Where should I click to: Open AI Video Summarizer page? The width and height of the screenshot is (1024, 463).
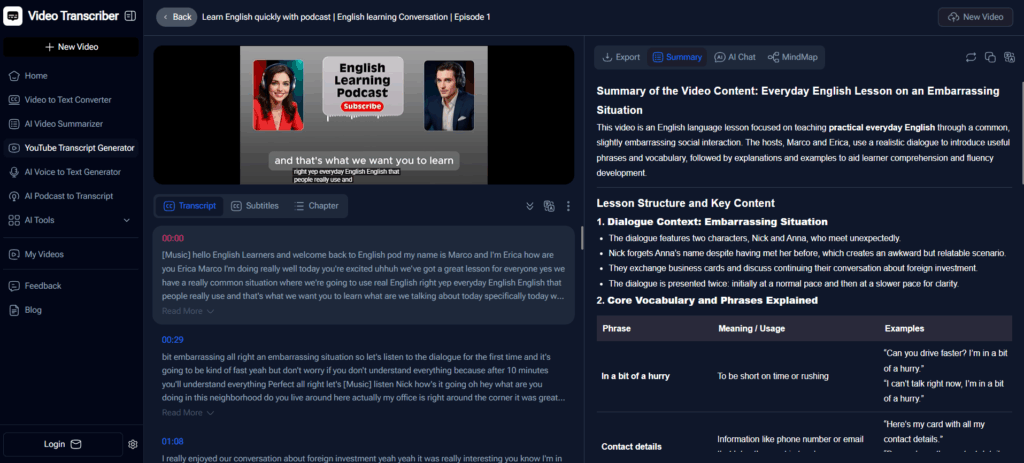(71, 123)
